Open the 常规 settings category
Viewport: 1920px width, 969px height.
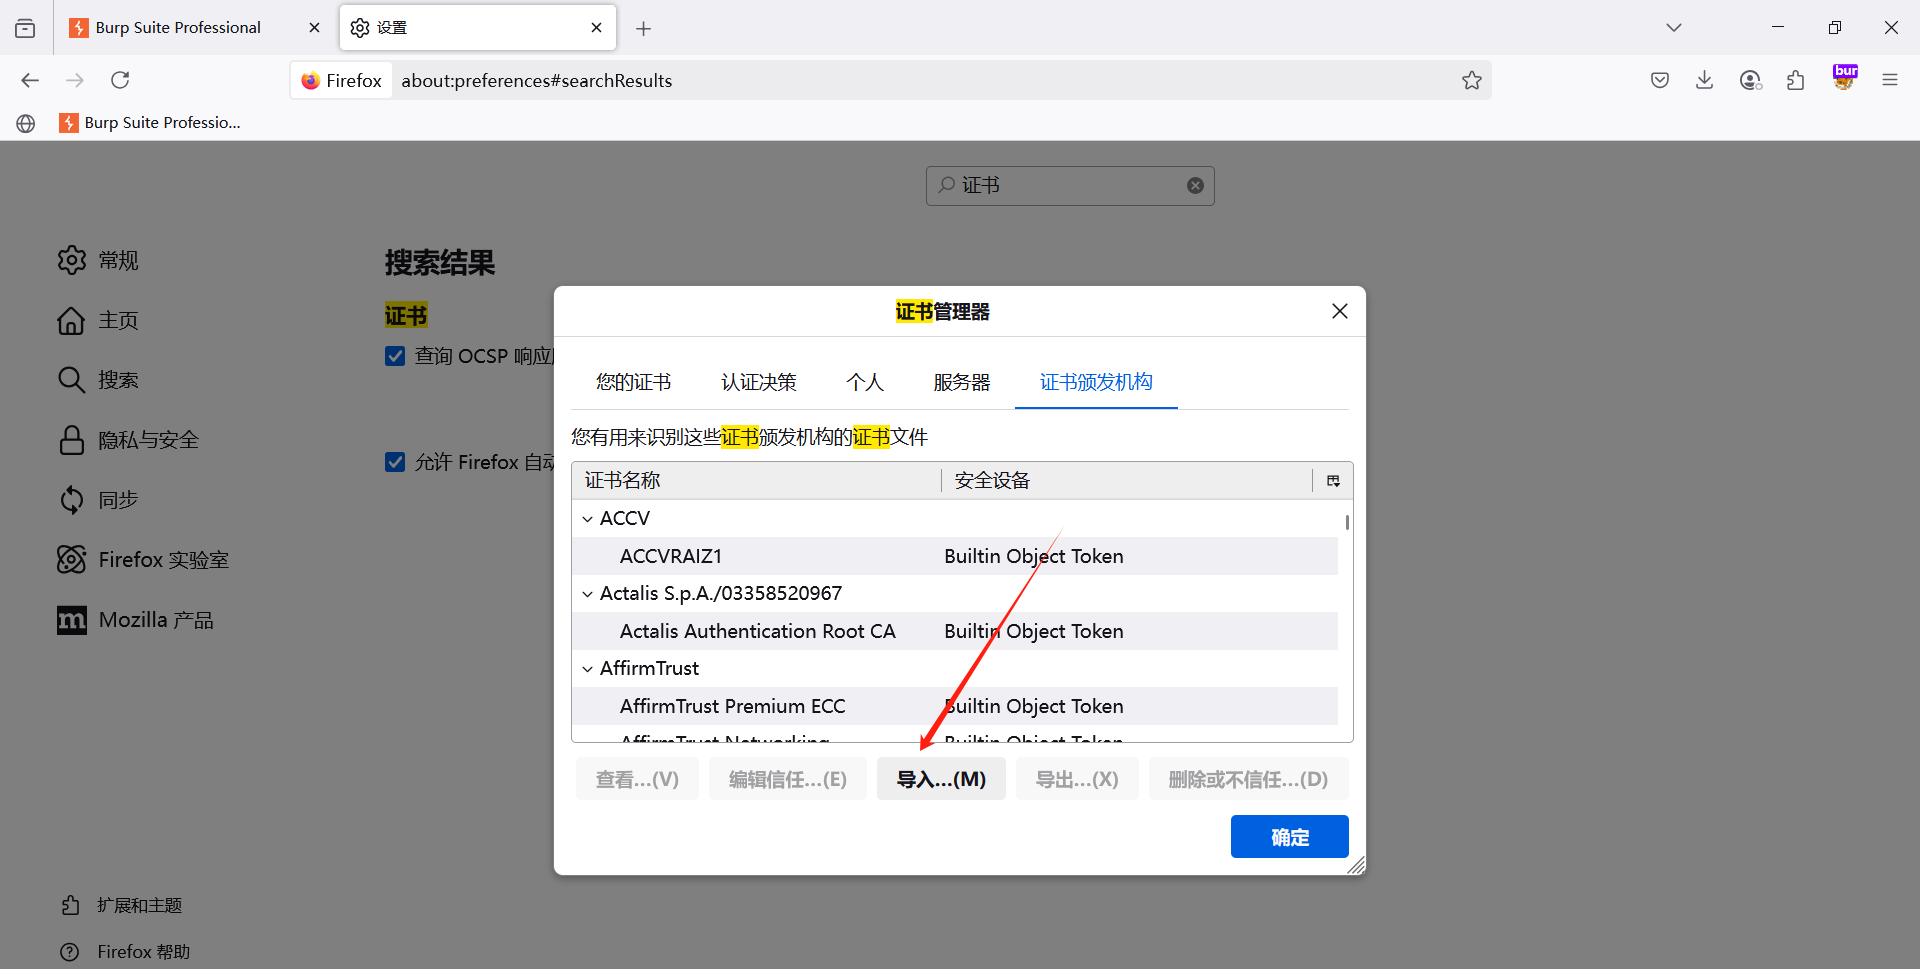coord(98,260)
